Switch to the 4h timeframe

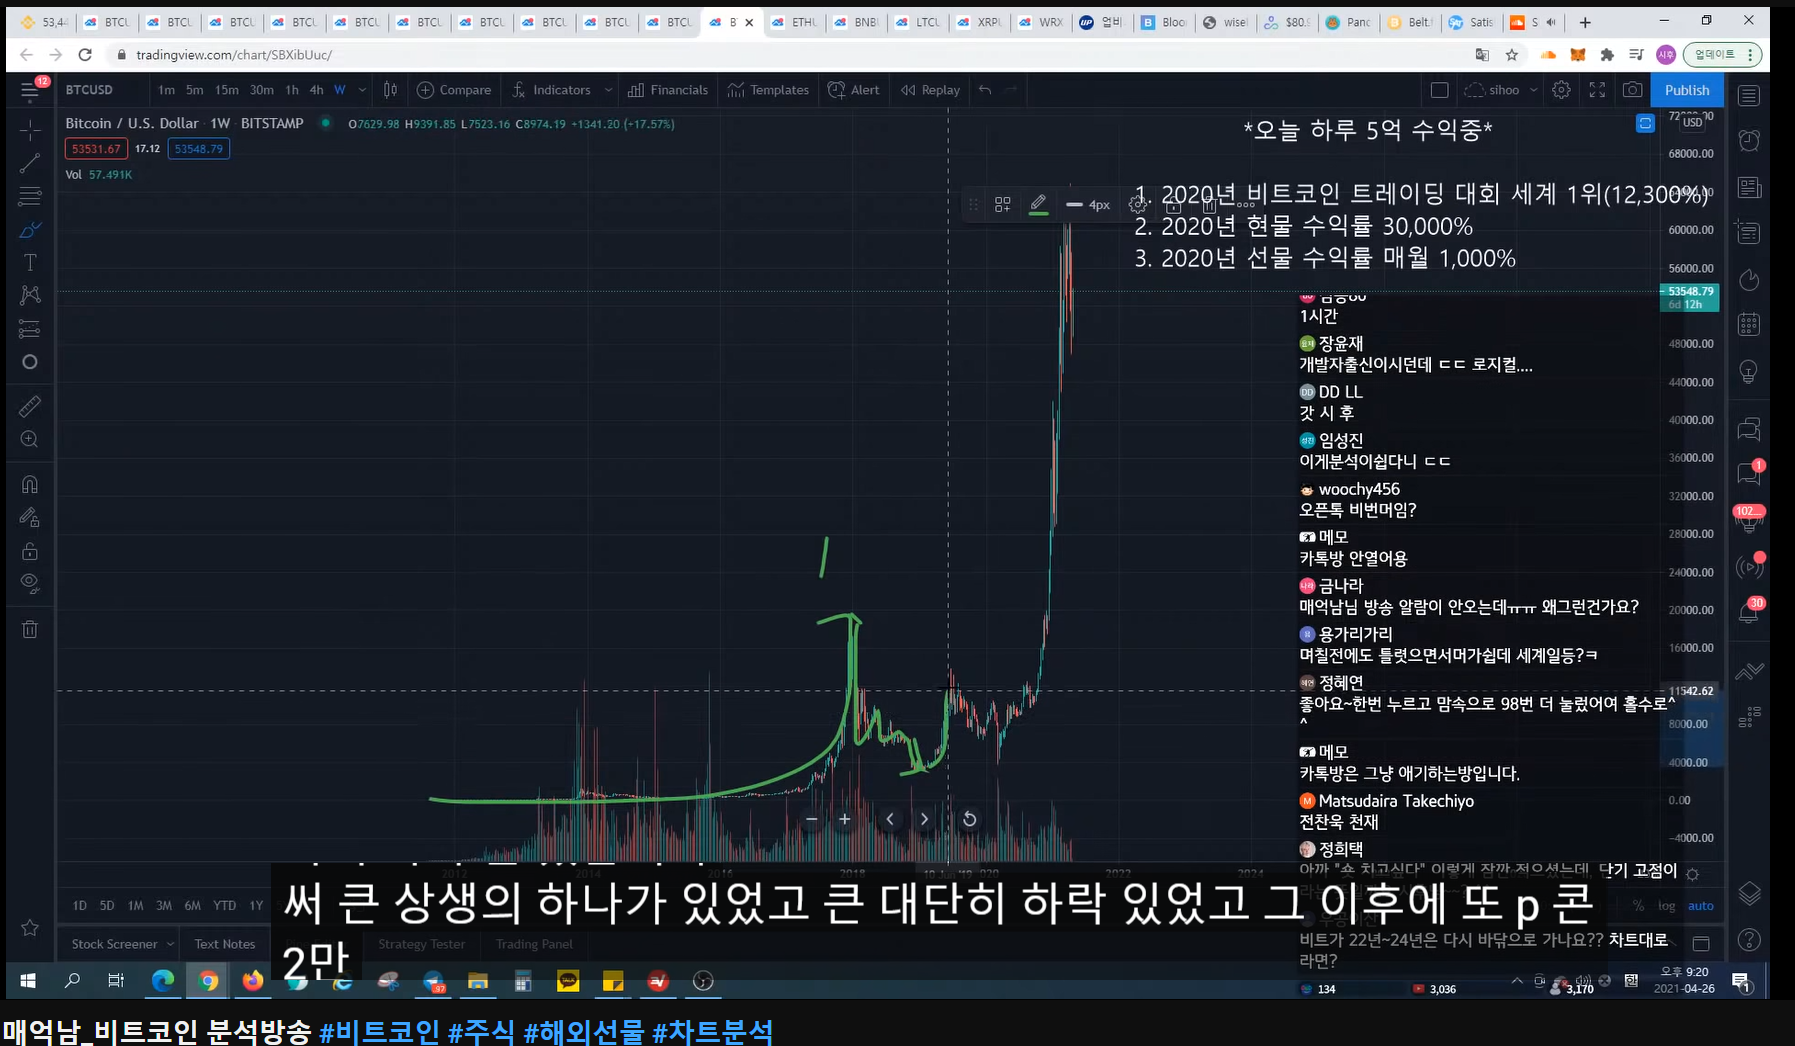(316, 90)
